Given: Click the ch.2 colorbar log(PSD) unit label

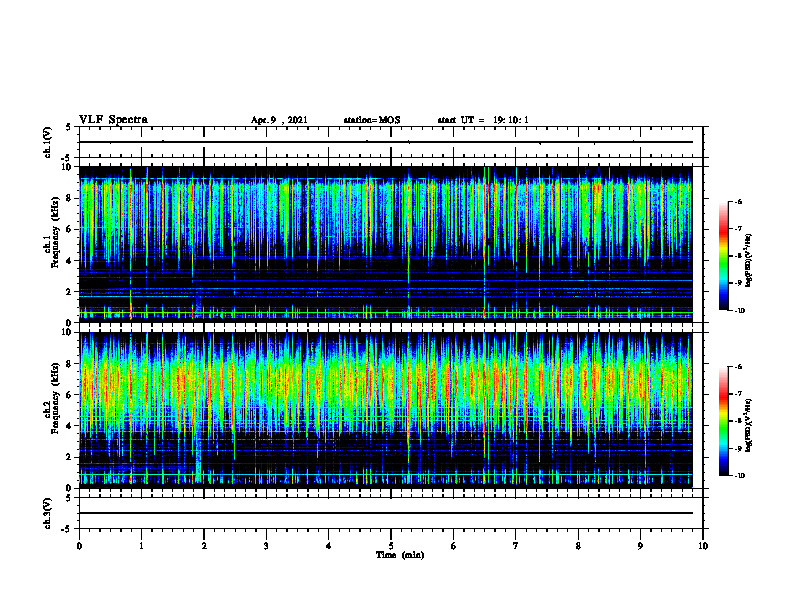Looking at the screenshot, I should (x=749, y=425).
